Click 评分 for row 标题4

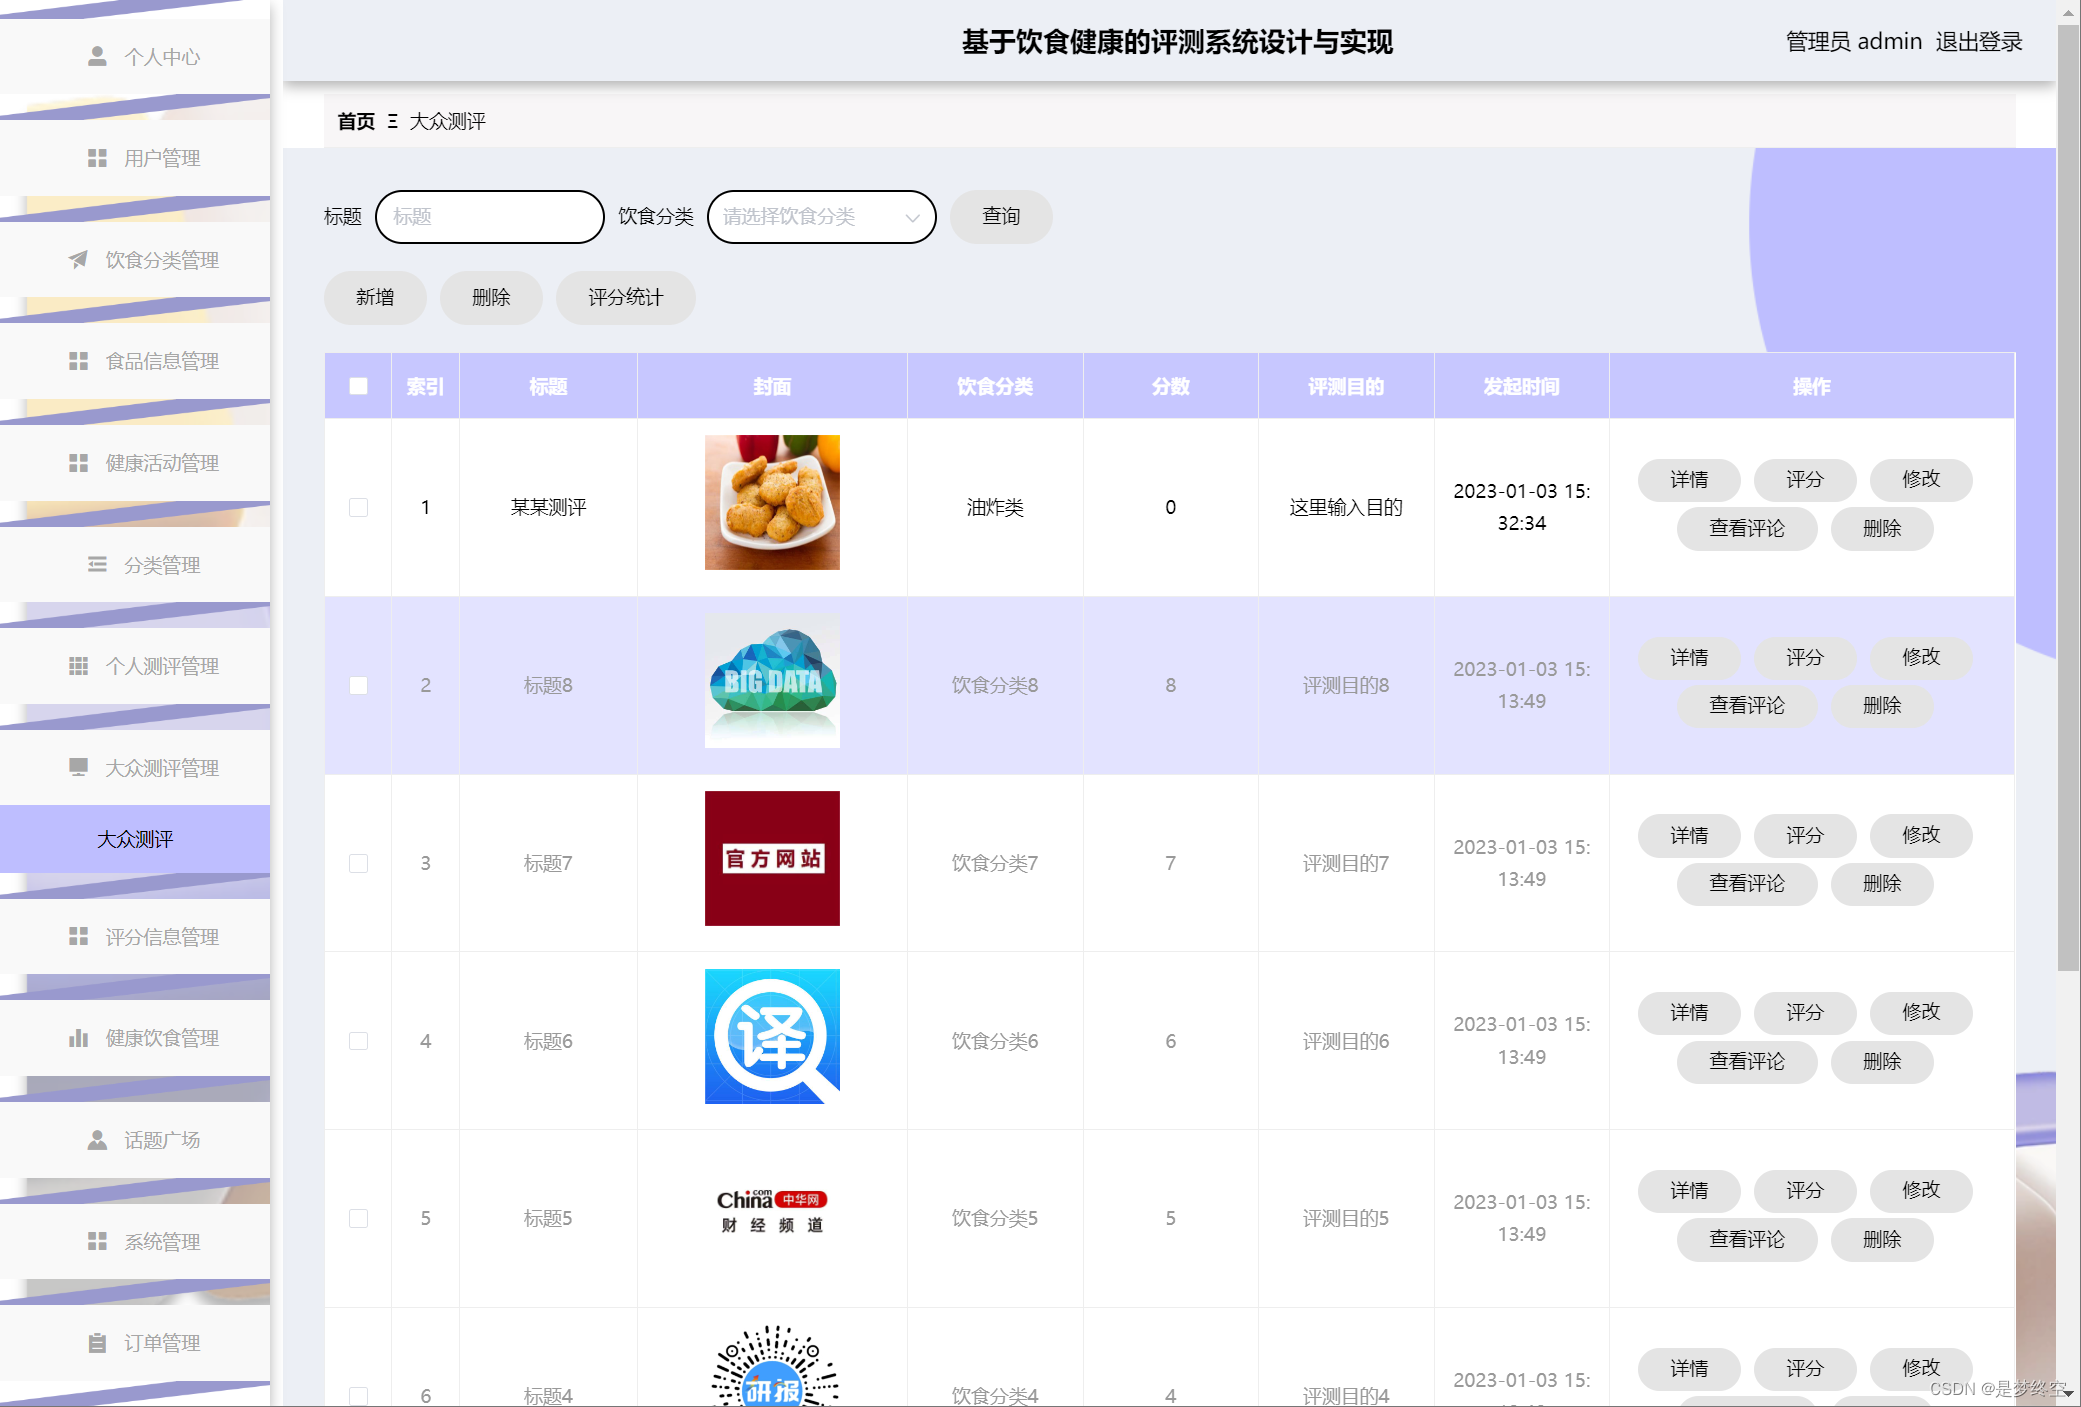[x=1805, y=1368]
